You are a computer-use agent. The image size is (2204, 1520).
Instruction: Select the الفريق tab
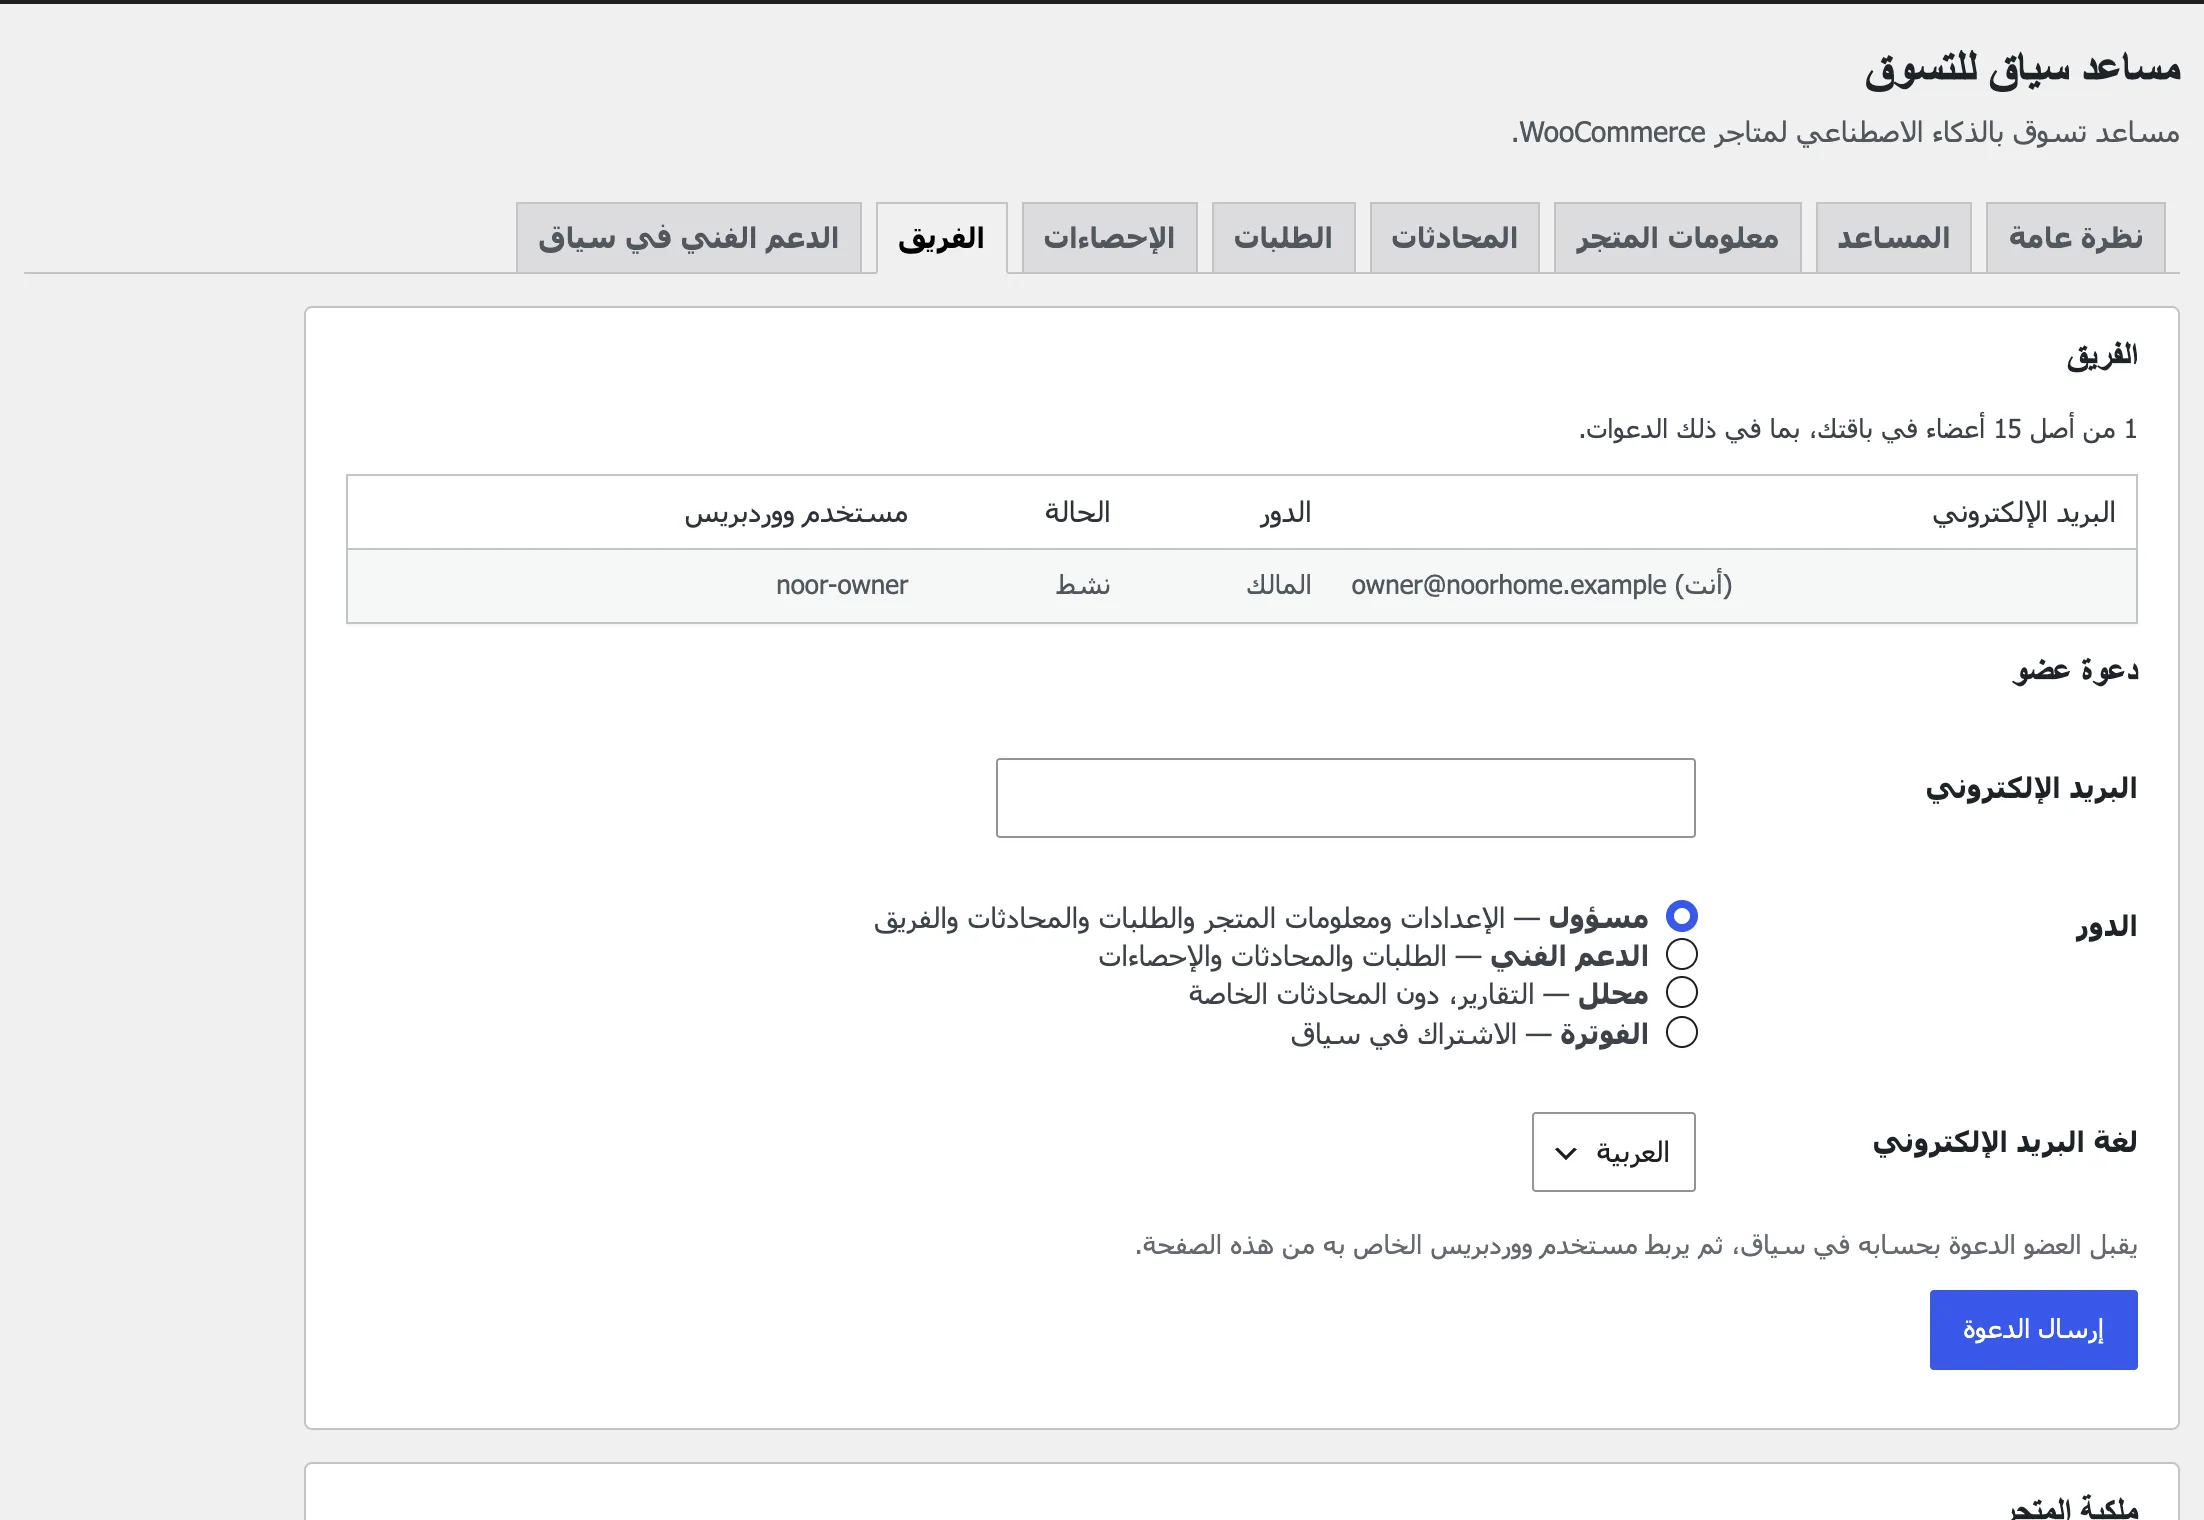point(941,238)
